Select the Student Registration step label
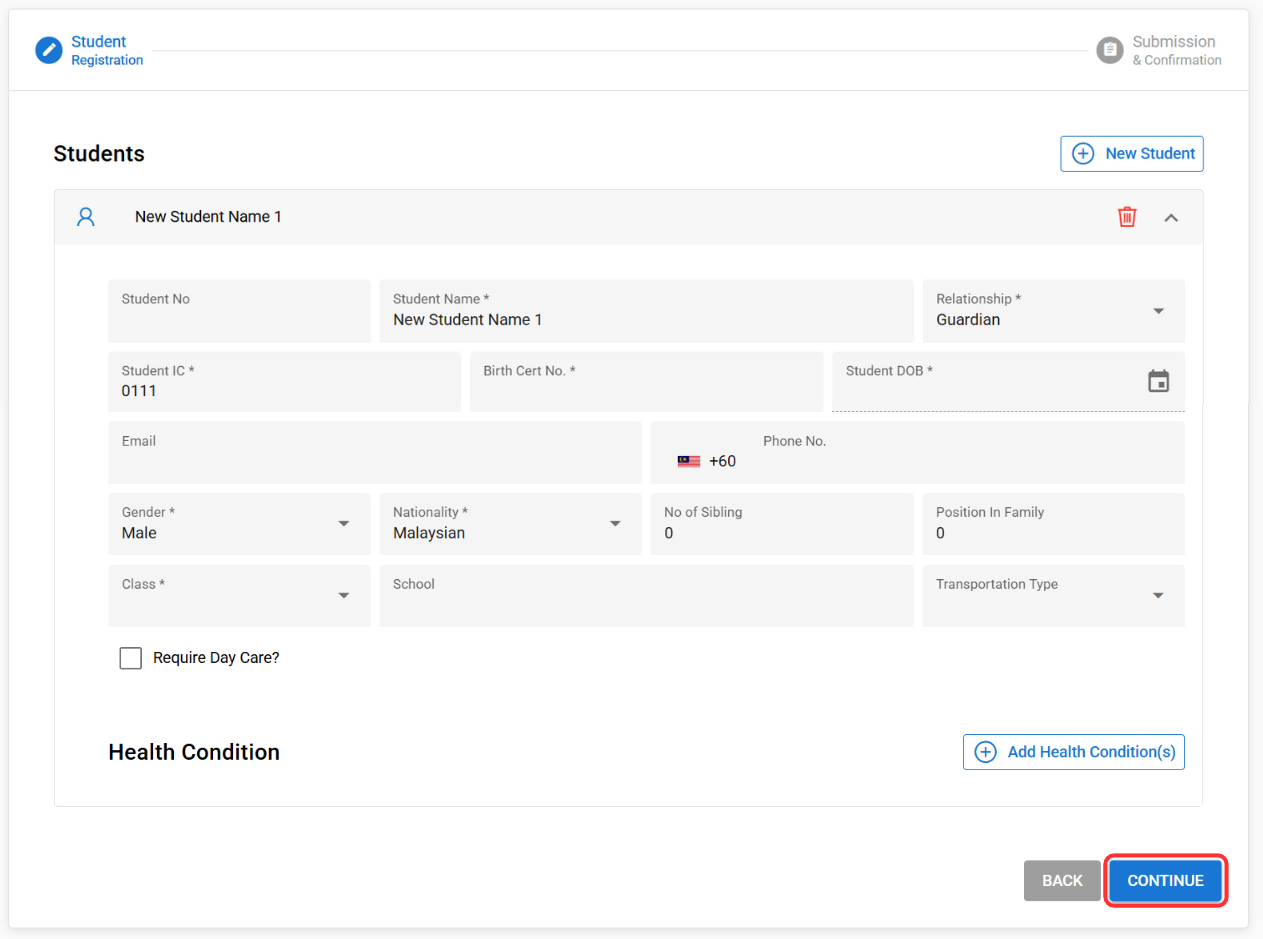The height and width of the screenshot is (939, 1263). click(106, 50)
